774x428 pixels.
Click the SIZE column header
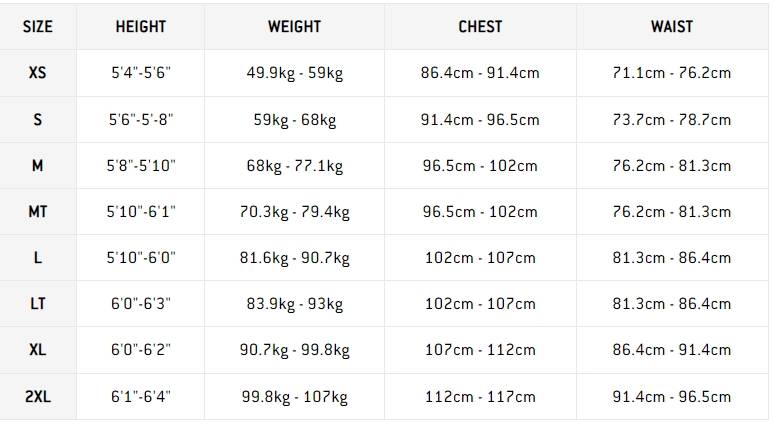38,27
